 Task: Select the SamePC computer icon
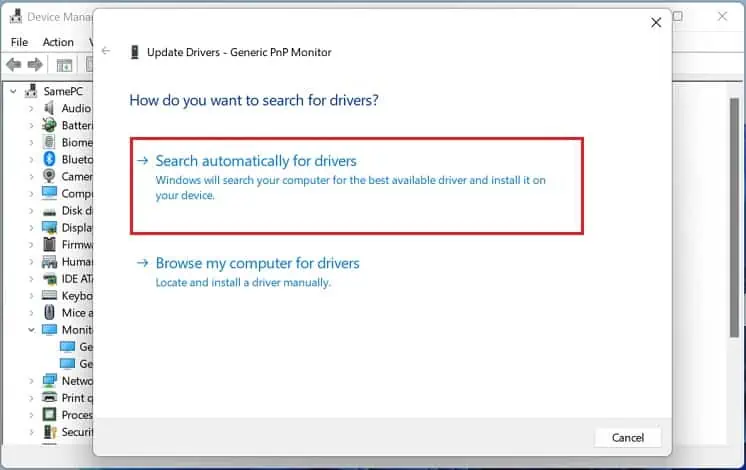pyautogui.click(x=31, y=90)
